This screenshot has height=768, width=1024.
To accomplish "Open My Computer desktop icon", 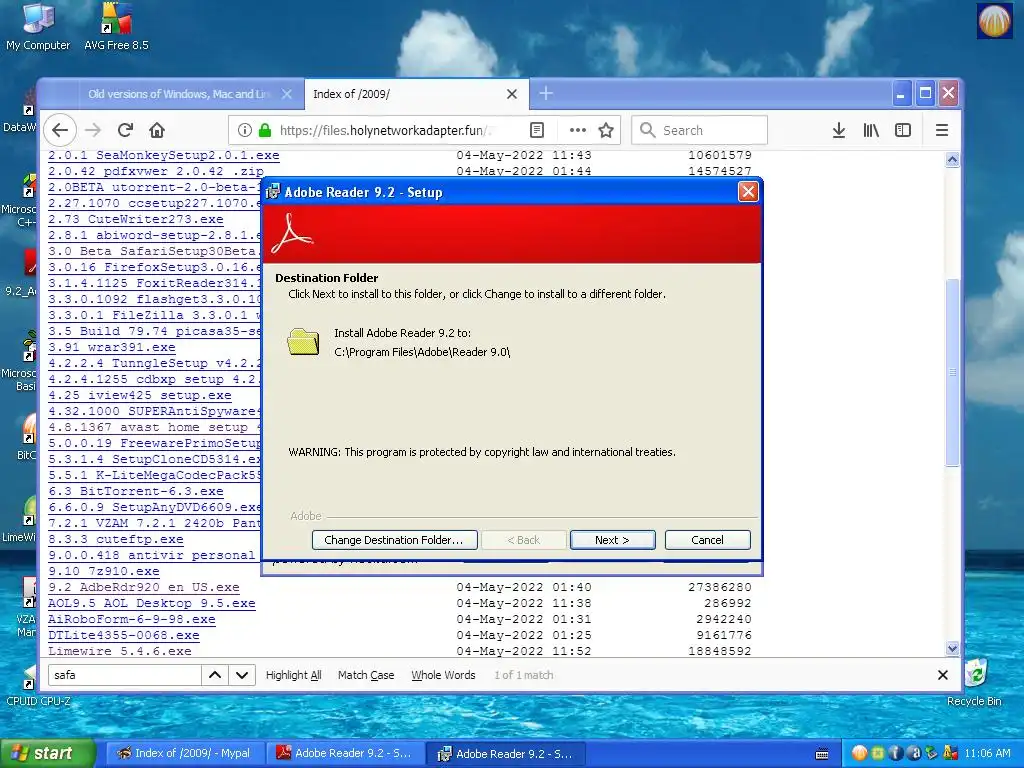I will tap(38, 27).
